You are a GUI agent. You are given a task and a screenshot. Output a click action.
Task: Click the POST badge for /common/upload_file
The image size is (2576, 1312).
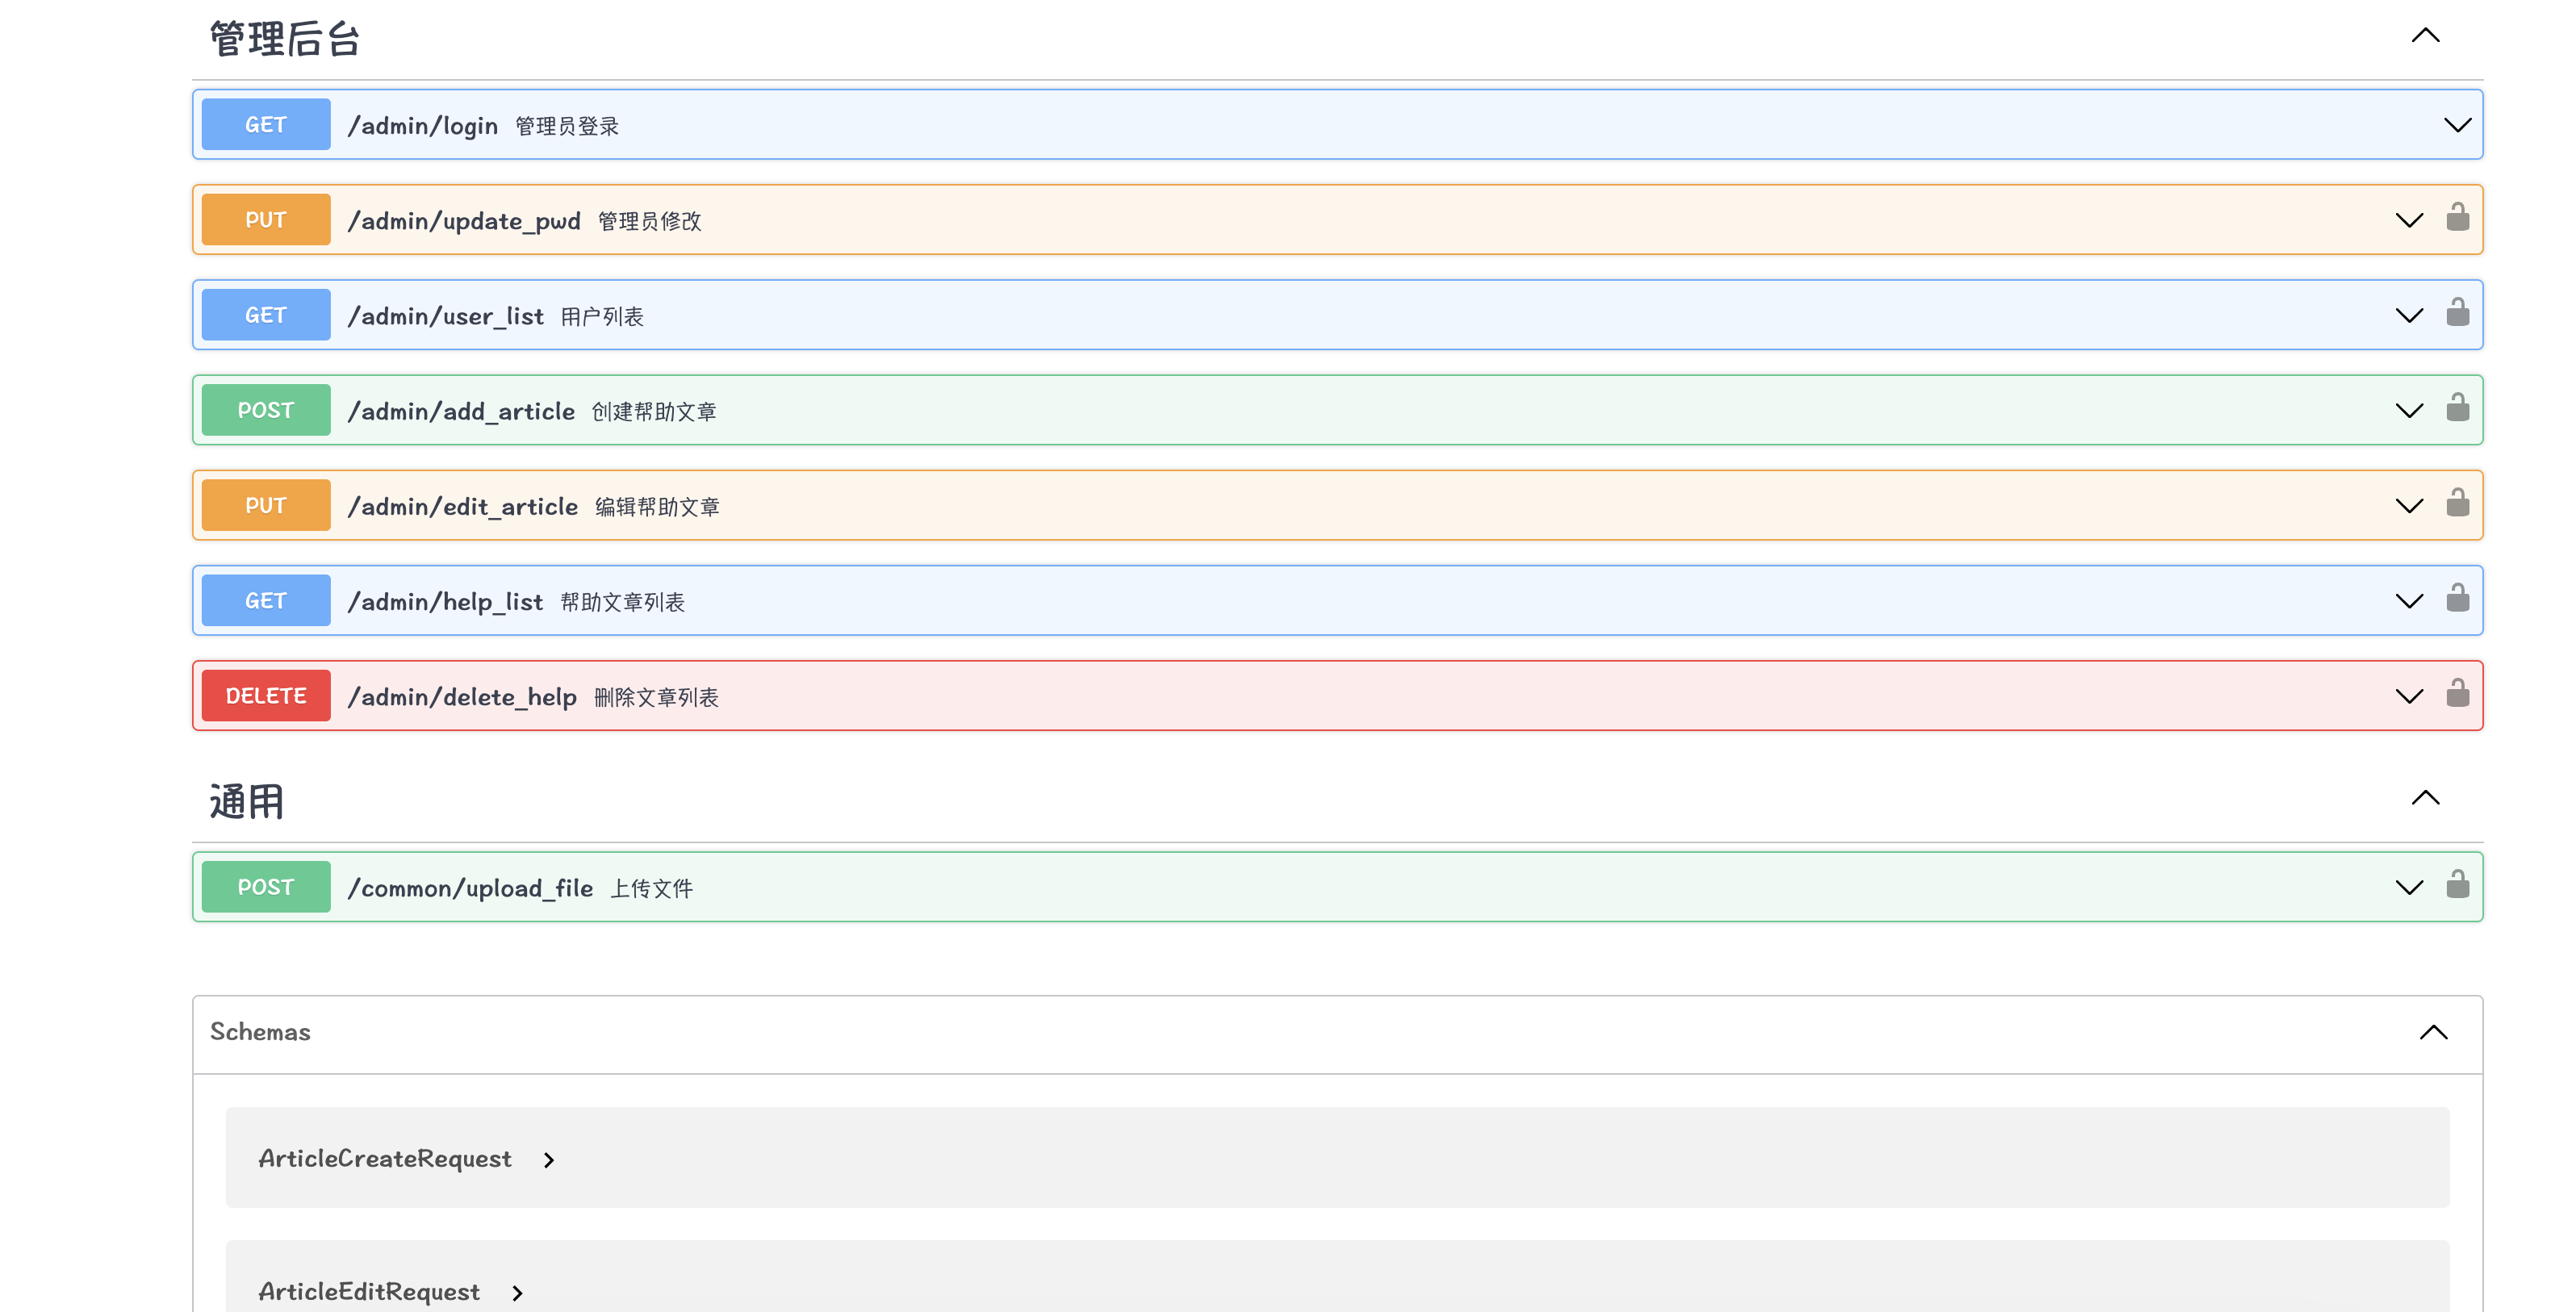tap(266, 886)
